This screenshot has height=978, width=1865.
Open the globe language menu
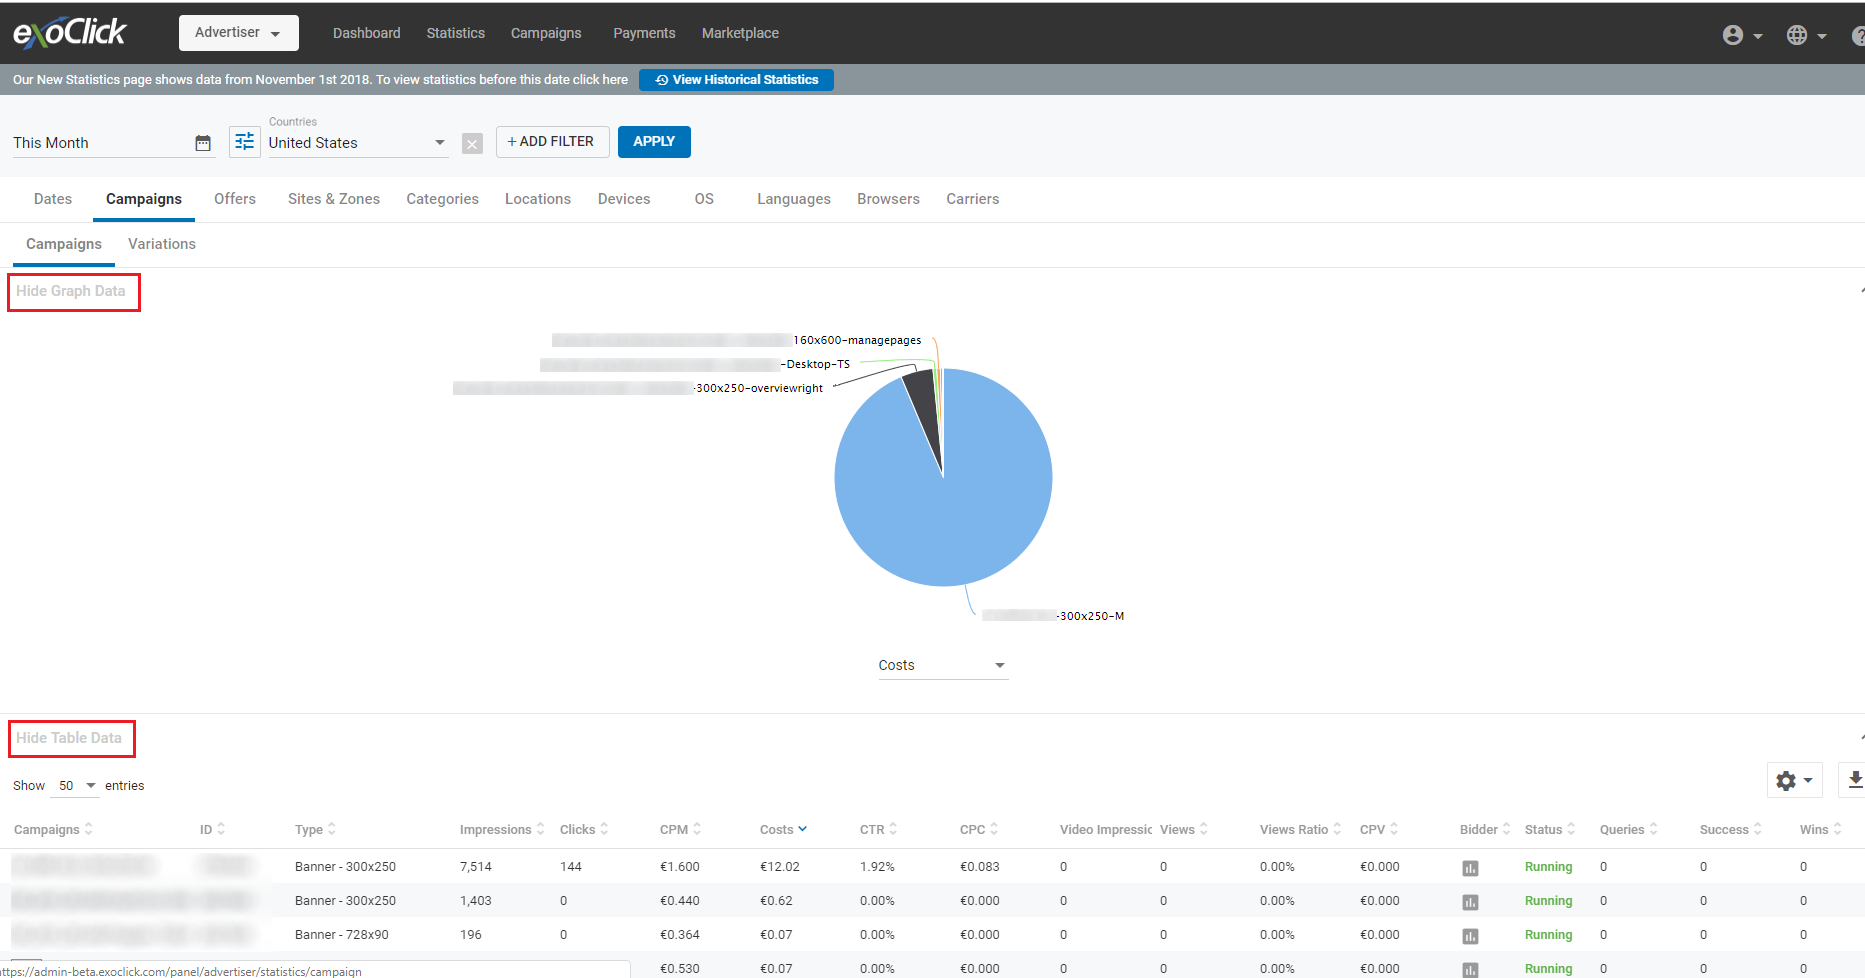[x=1806, y=35]
